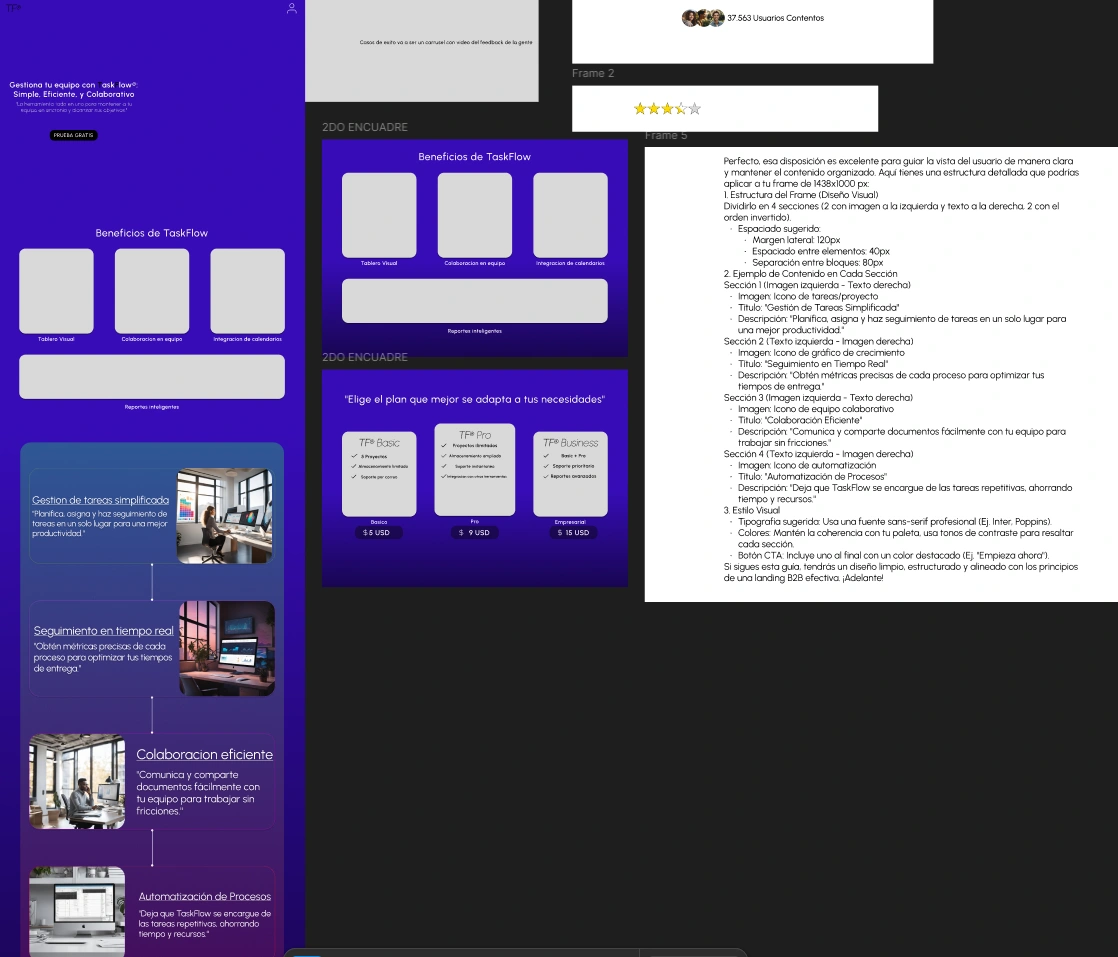The height and width of the screenshot is (957, 1118).
Task: Select Reportes inteligentes wide card in 2DO ENCUADRE frame
Action: click(475, 301)
